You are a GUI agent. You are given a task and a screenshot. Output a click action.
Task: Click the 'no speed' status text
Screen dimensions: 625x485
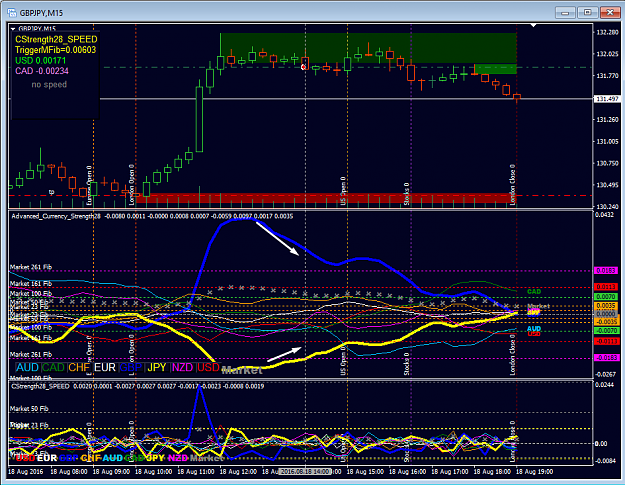click(x=49, y=84)
